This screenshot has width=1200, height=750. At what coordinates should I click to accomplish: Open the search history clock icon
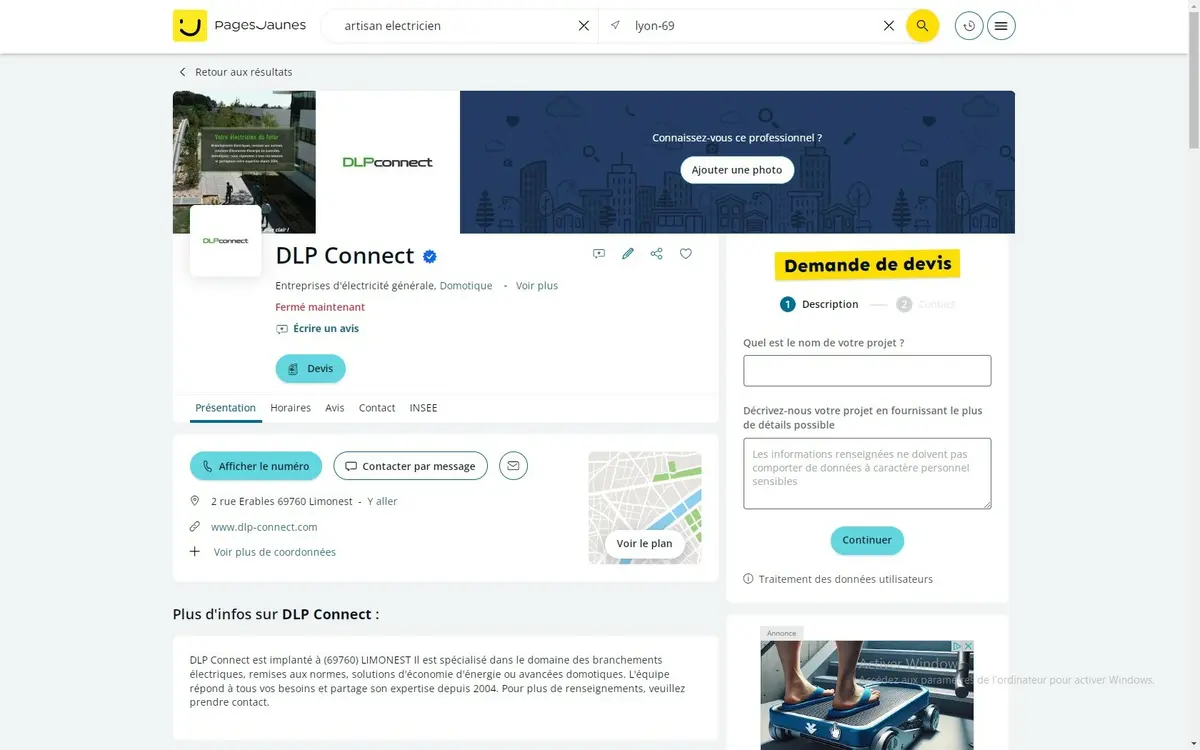pyautogui.click(x=969, y=26)
